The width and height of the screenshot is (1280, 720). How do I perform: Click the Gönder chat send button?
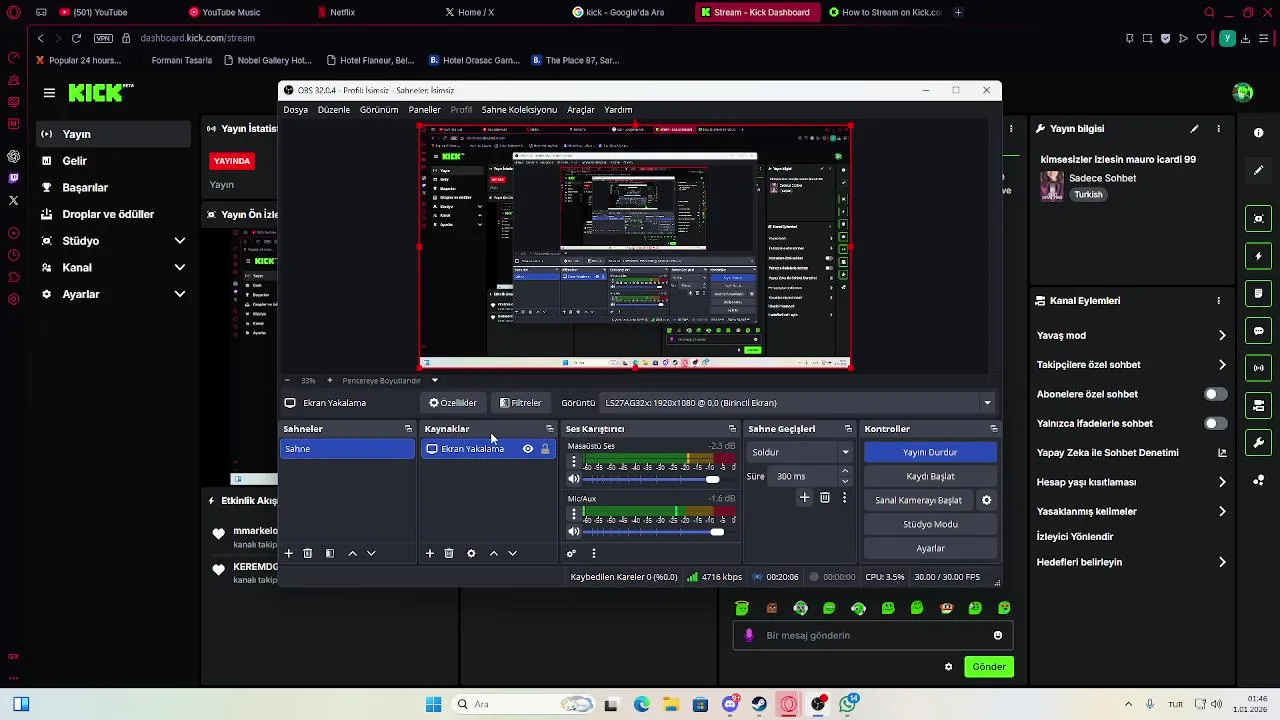pyautogui.click(x=989, y=667)
